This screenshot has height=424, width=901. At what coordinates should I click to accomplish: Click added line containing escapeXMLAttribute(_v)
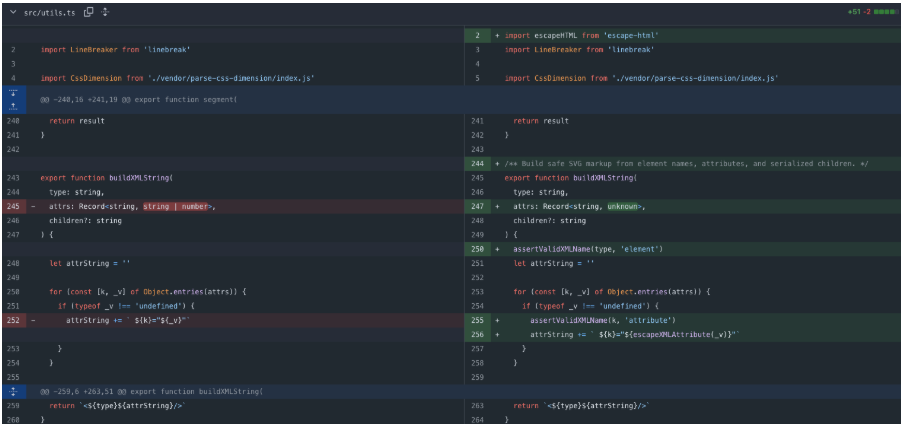pos(683,334)
